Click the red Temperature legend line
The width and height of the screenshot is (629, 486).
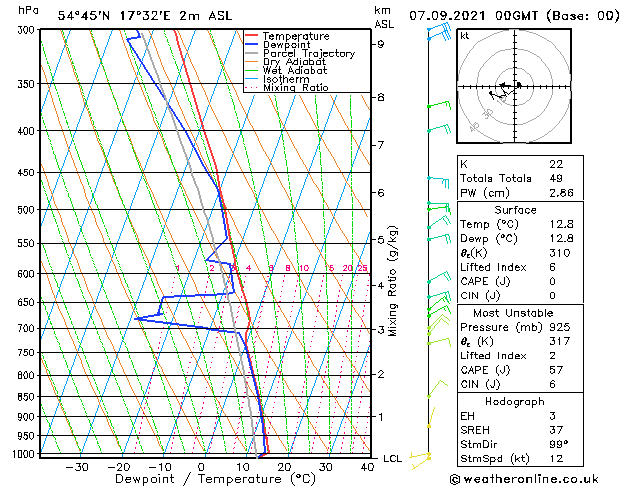click(x=251, y=36)
